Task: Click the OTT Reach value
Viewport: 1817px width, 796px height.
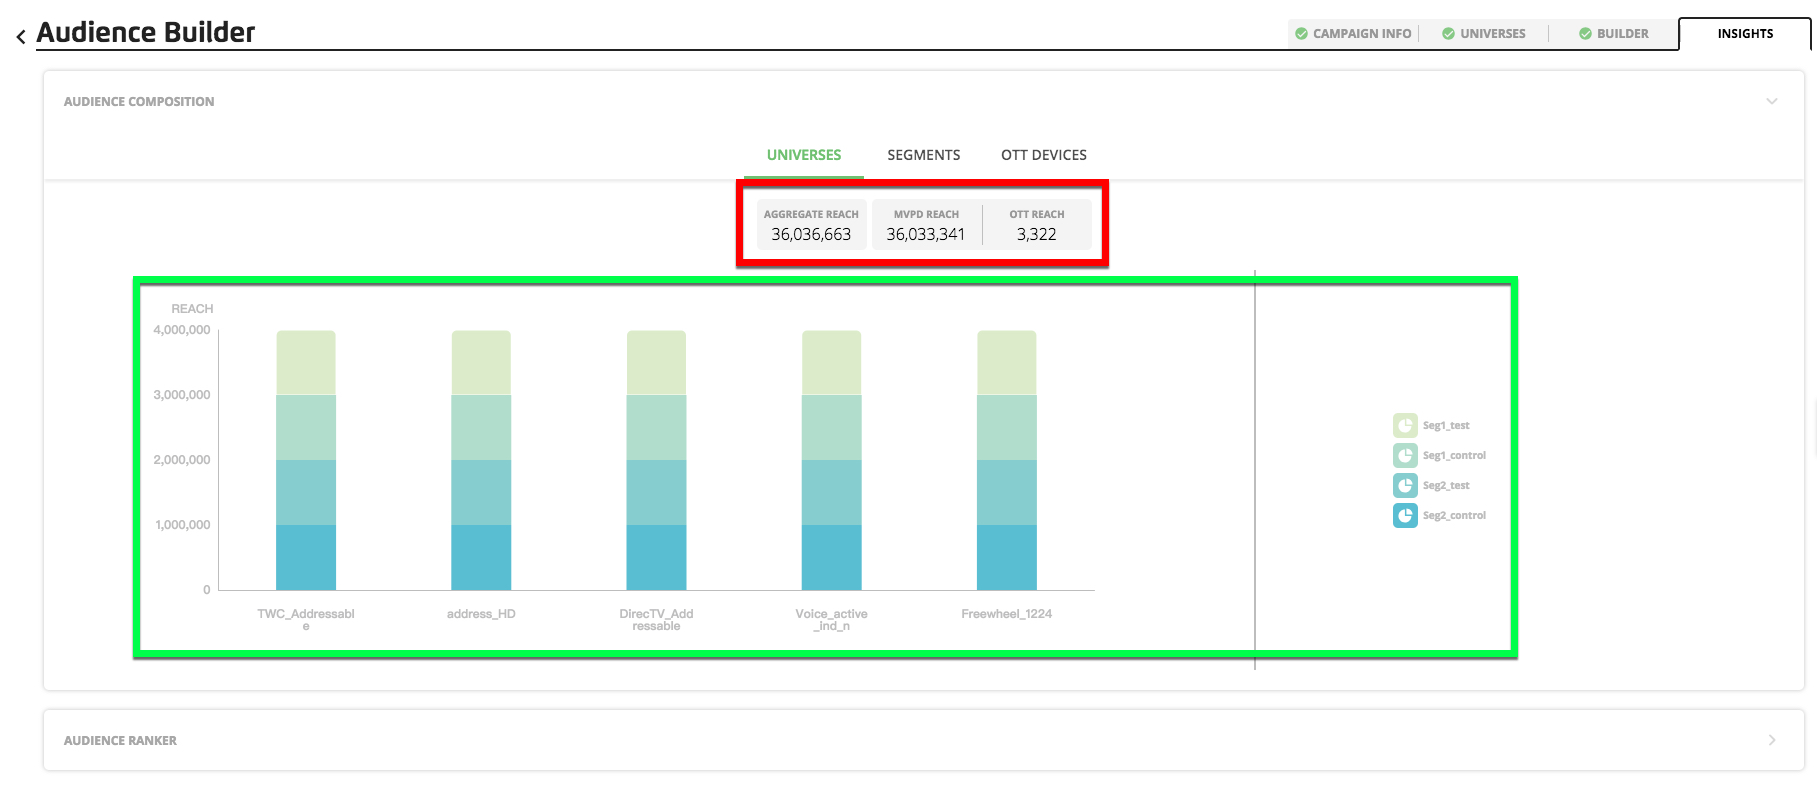Action: click(1037, 234)
